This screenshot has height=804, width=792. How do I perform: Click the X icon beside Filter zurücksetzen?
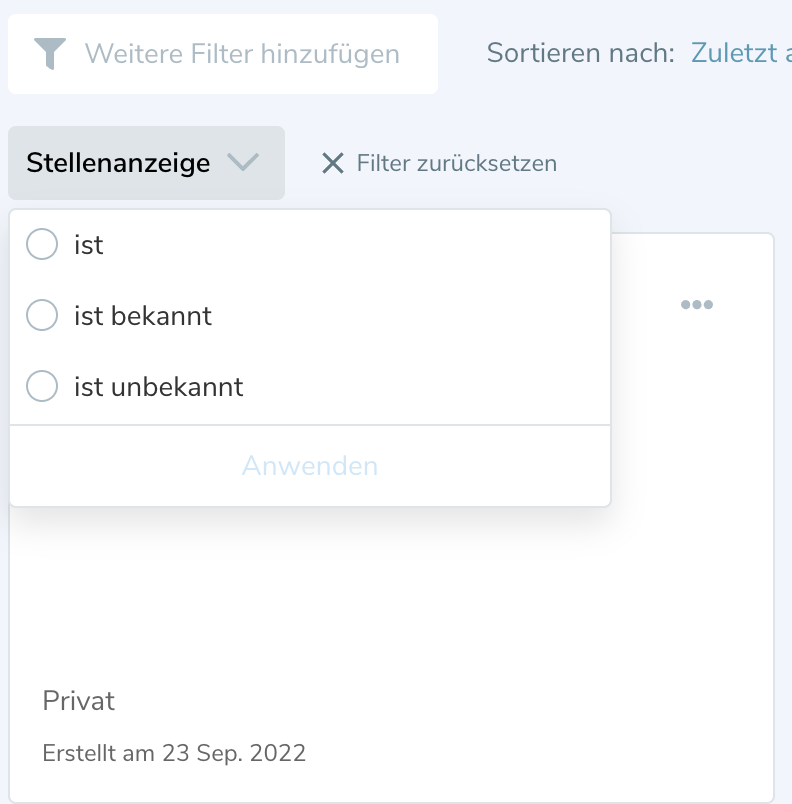(x=332, y=163)
